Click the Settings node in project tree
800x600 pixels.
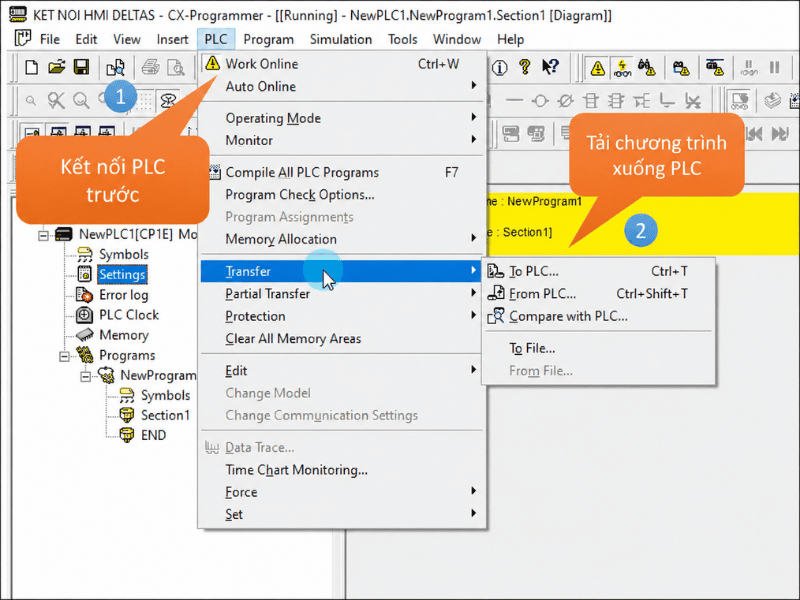[122, 274]
